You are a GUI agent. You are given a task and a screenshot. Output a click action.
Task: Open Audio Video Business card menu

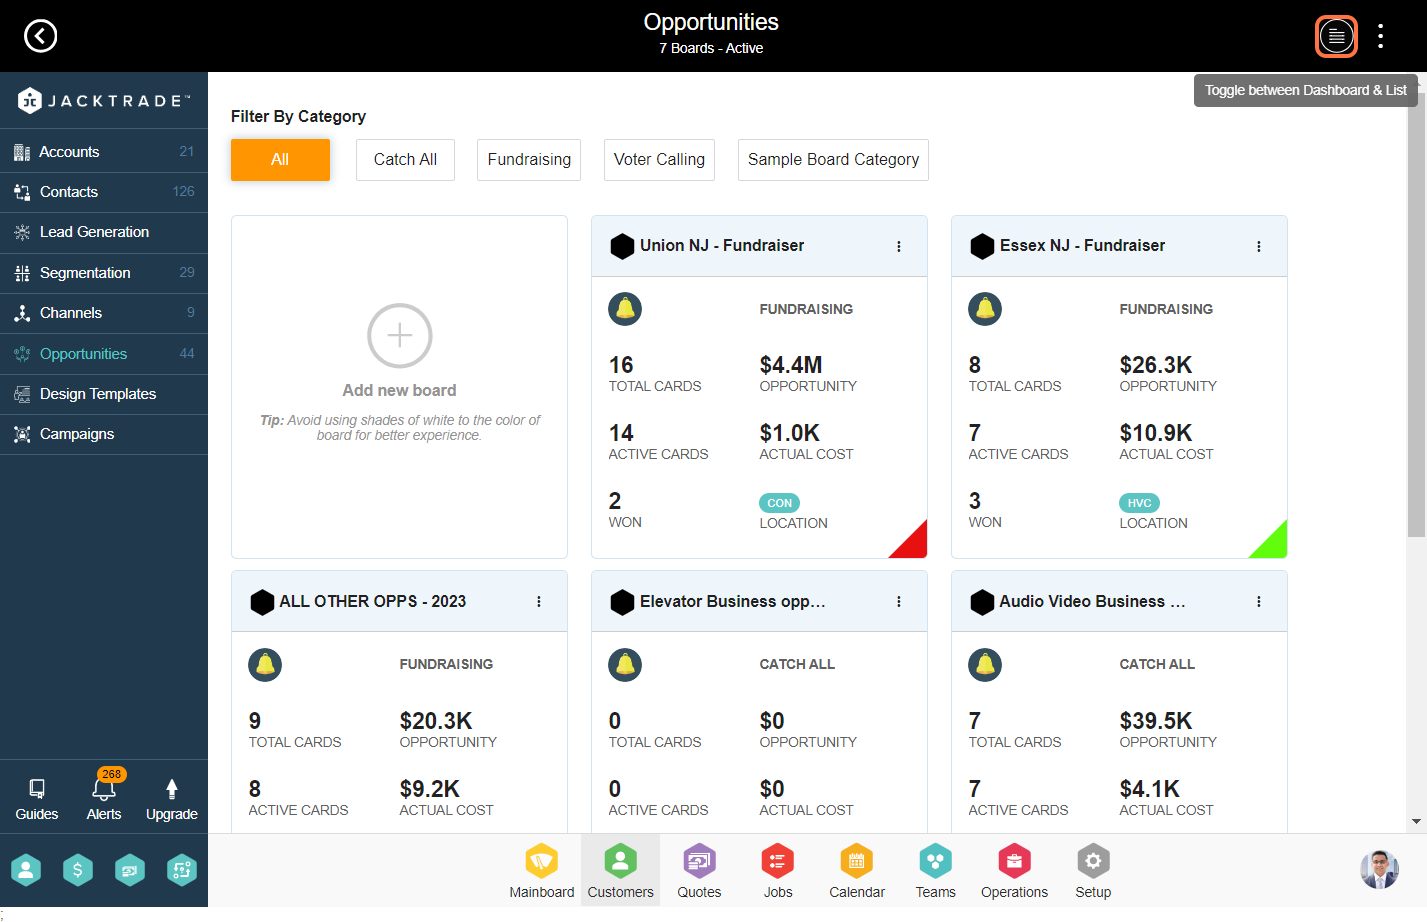pos(1258,602)
